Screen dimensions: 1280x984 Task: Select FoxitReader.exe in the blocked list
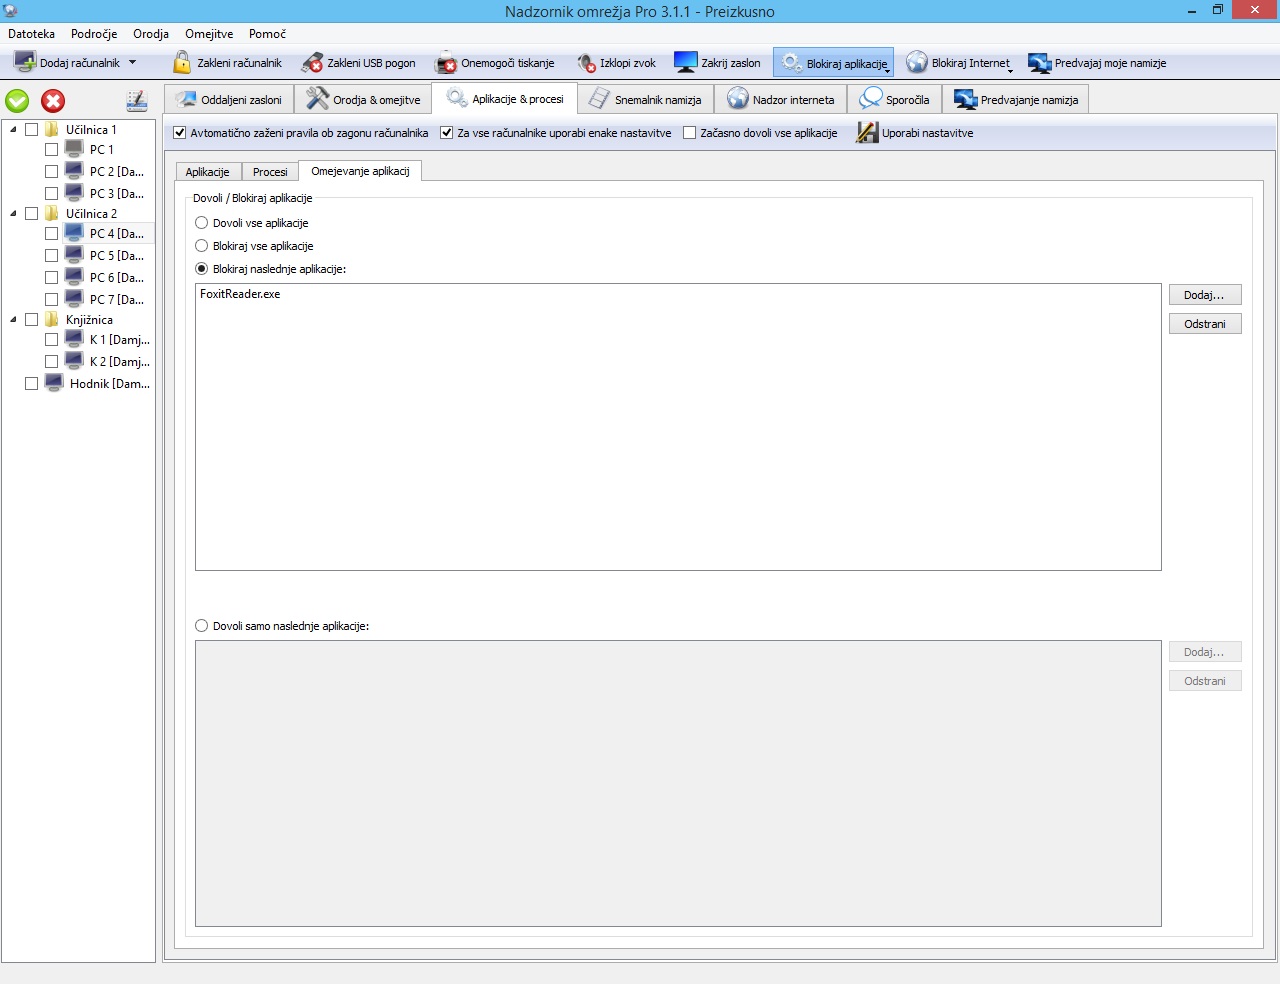(240, 294)
